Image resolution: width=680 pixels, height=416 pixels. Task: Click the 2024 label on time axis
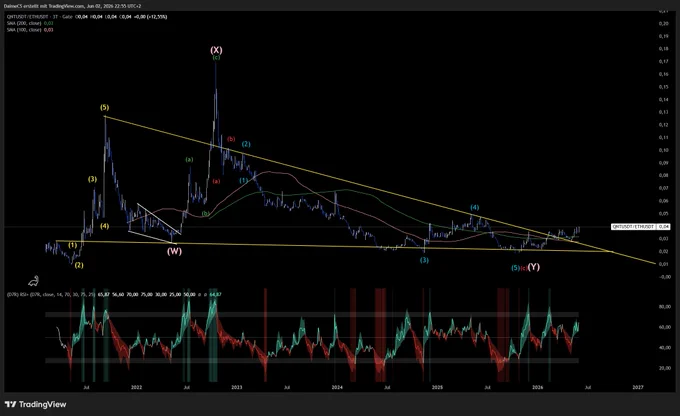pos(337,387)
